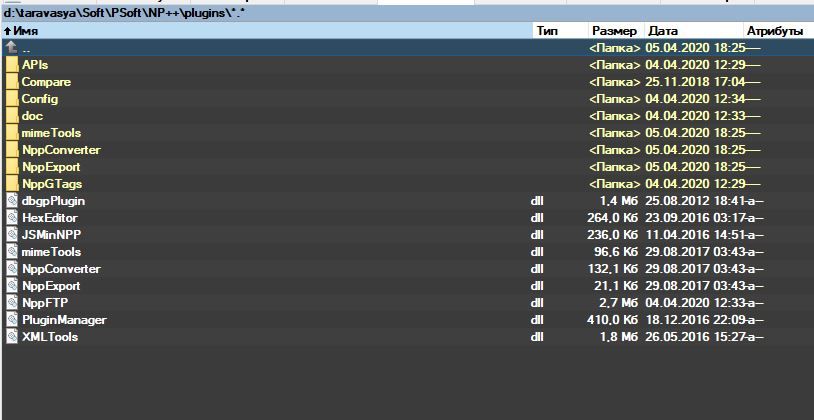814x420 pixels.
Task: Click the date 26.05.2016 15:27
Action: point(695,336)
